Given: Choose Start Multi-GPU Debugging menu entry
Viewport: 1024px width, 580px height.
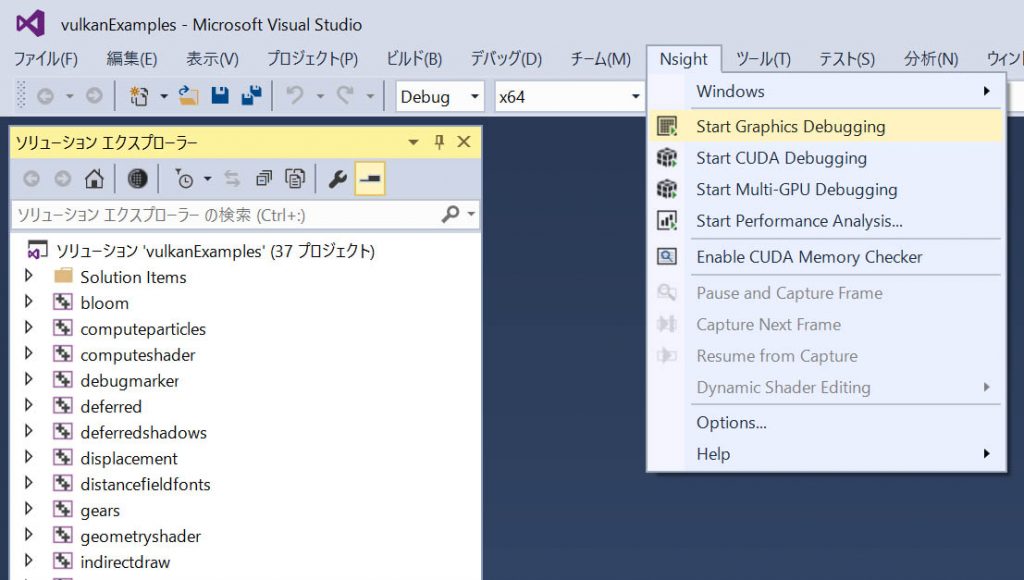Looking at the screenshot, I should tap(826, 189).
